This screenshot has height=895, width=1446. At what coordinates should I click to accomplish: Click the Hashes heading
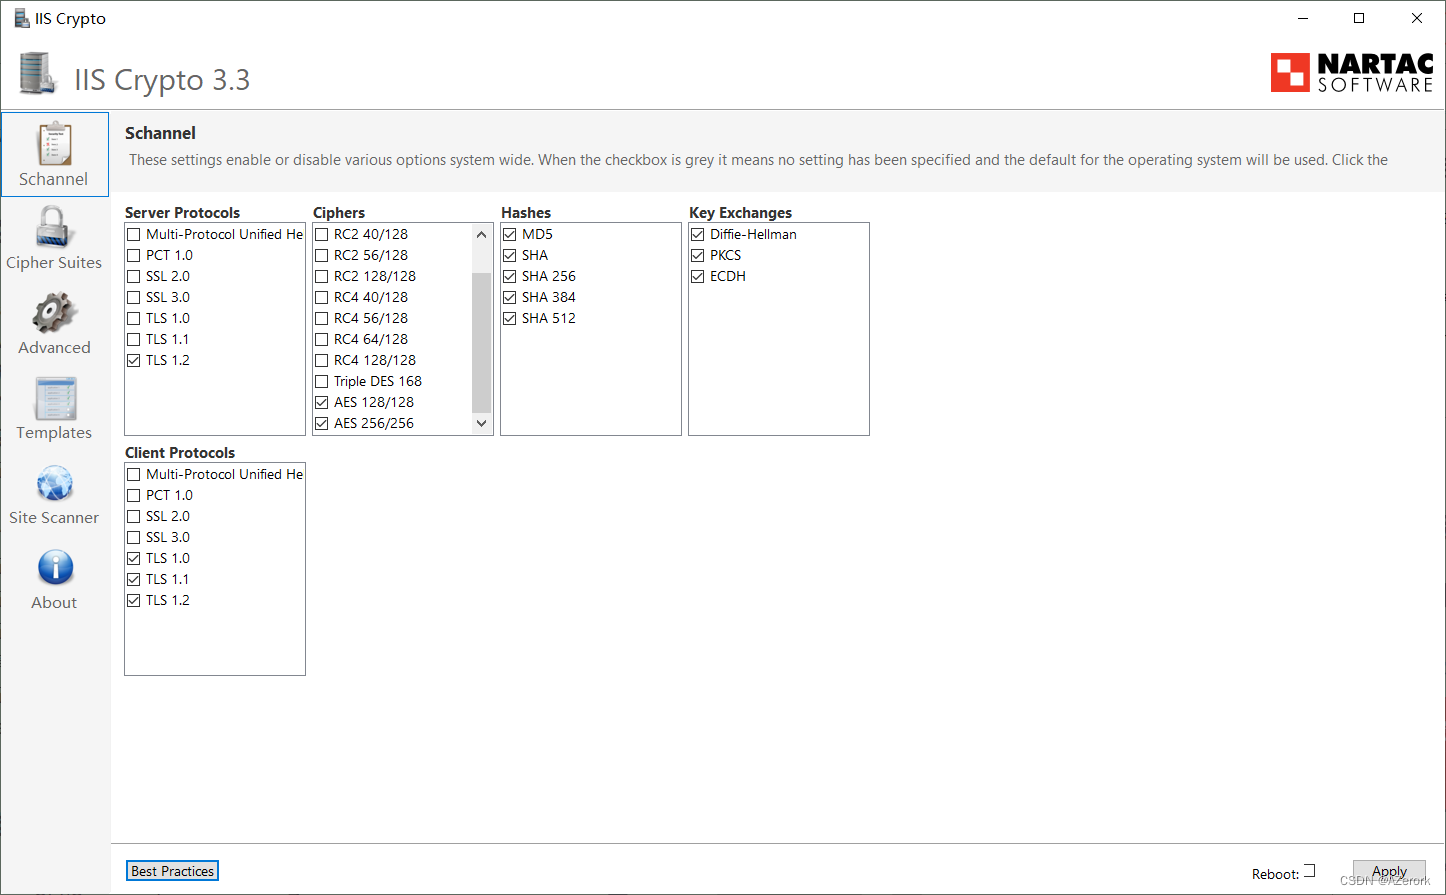click(526, 212)
